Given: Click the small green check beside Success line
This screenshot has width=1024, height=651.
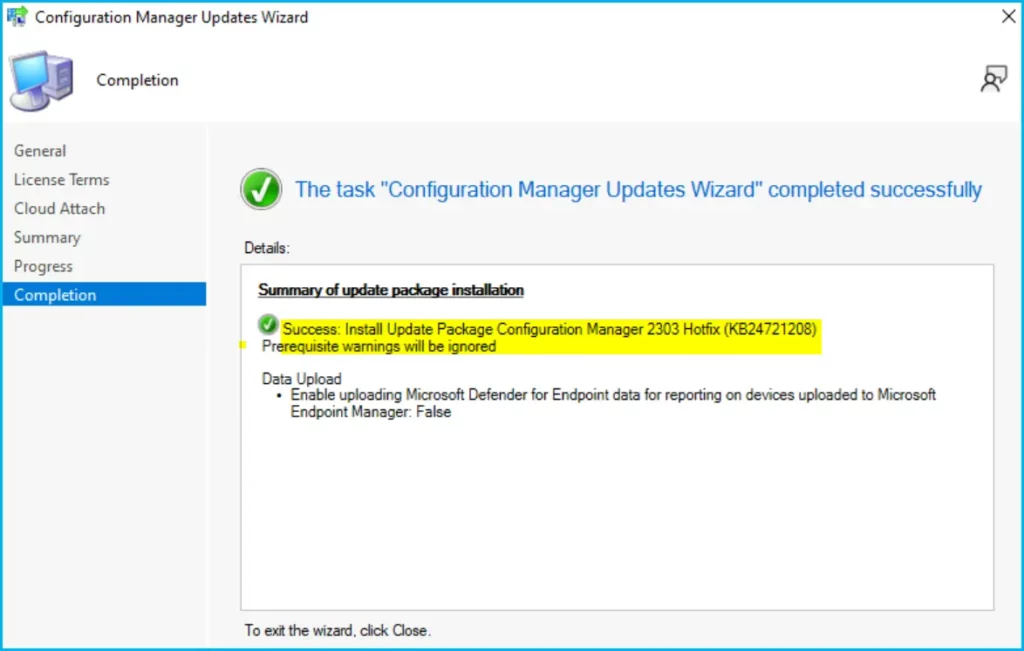Looking at the screenshot, I should [x=268, y=325].
